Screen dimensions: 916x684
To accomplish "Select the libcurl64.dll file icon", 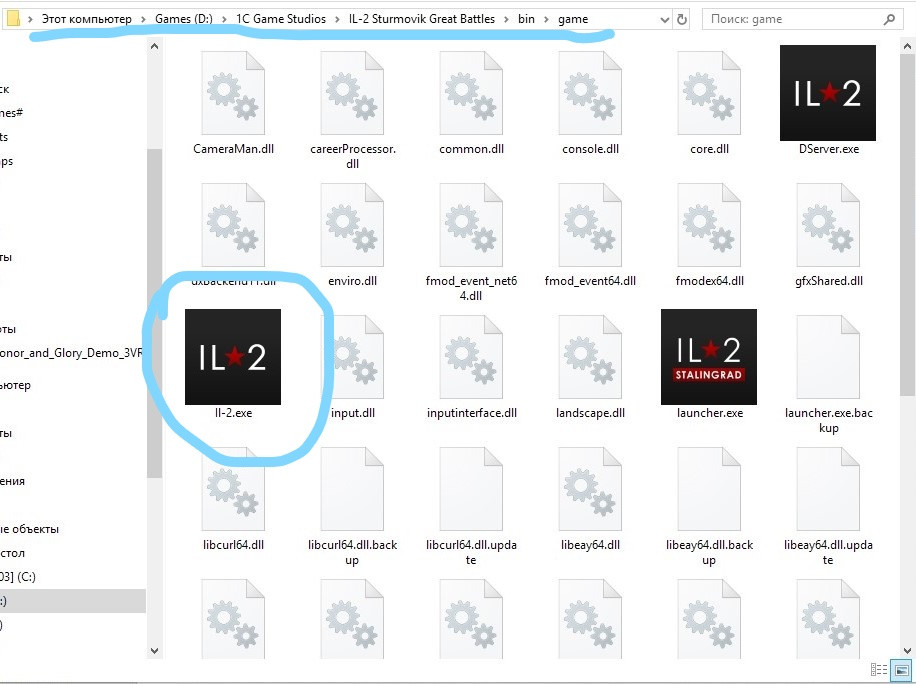I will pos(233,489).
